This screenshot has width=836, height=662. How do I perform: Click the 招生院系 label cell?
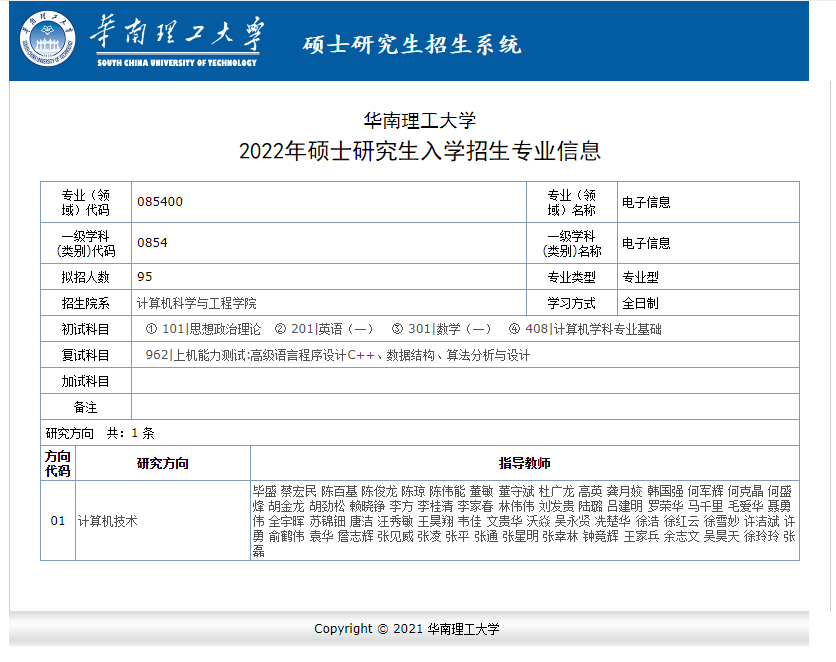tap(86, 303)
